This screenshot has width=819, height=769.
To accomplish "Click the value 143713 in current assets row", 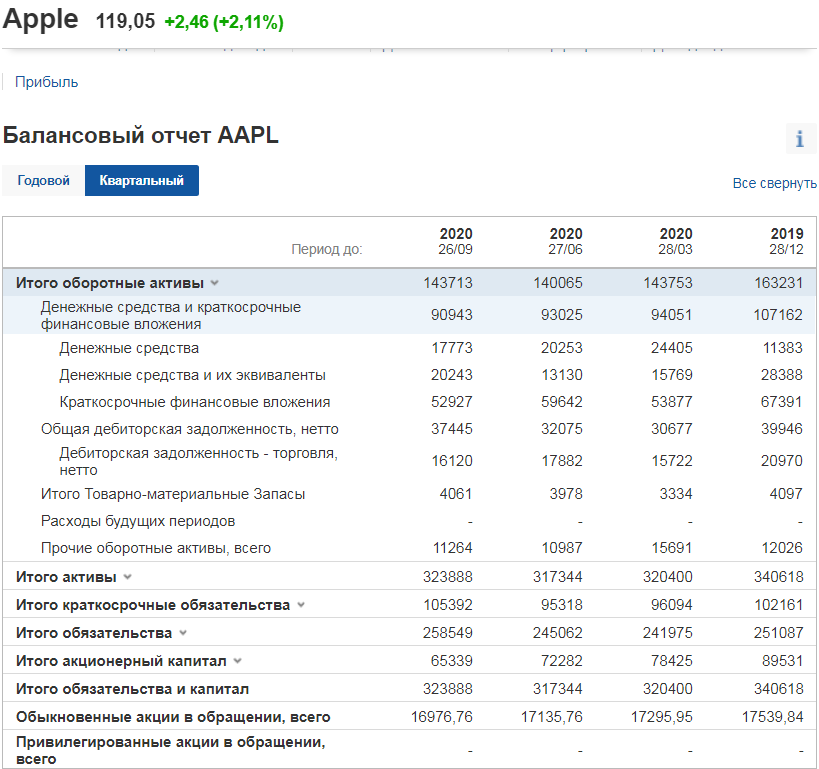I will (x=448, y=283).
